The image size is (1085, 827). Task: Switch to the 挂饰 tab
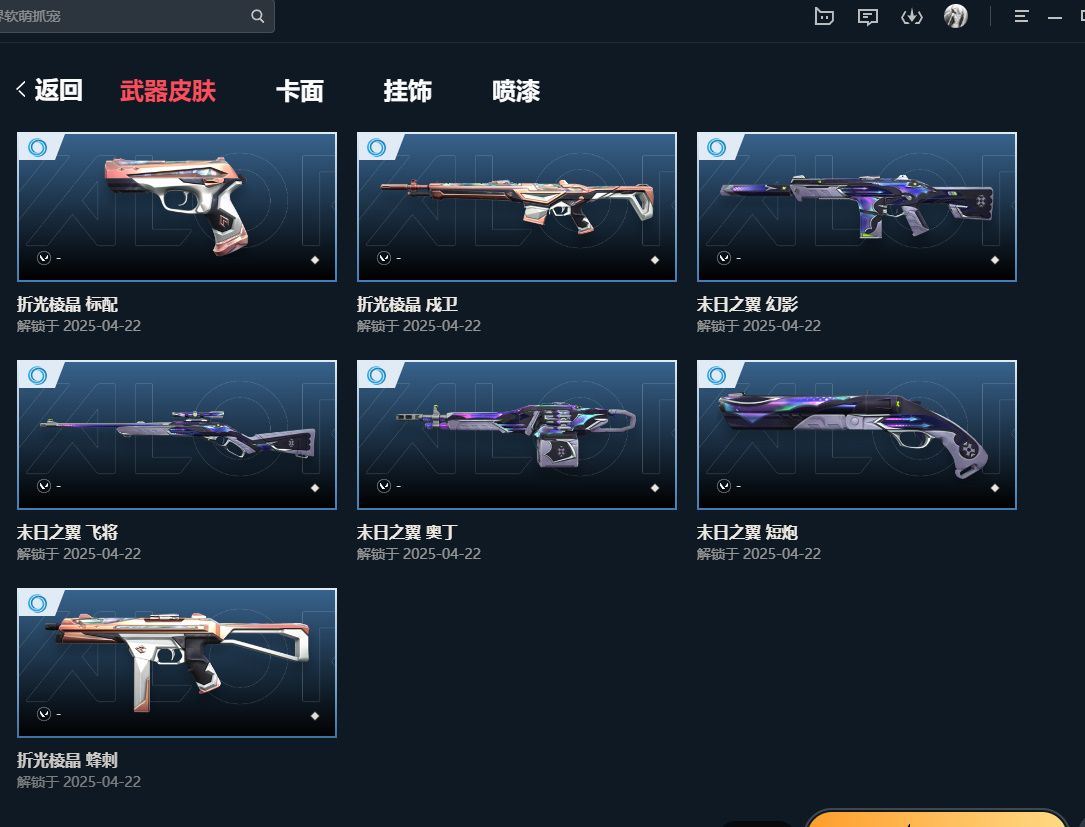[x=408, y=91]
